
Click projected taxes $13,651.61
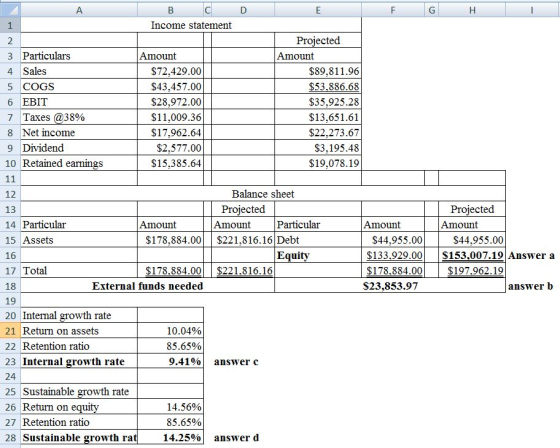(318, 117)
